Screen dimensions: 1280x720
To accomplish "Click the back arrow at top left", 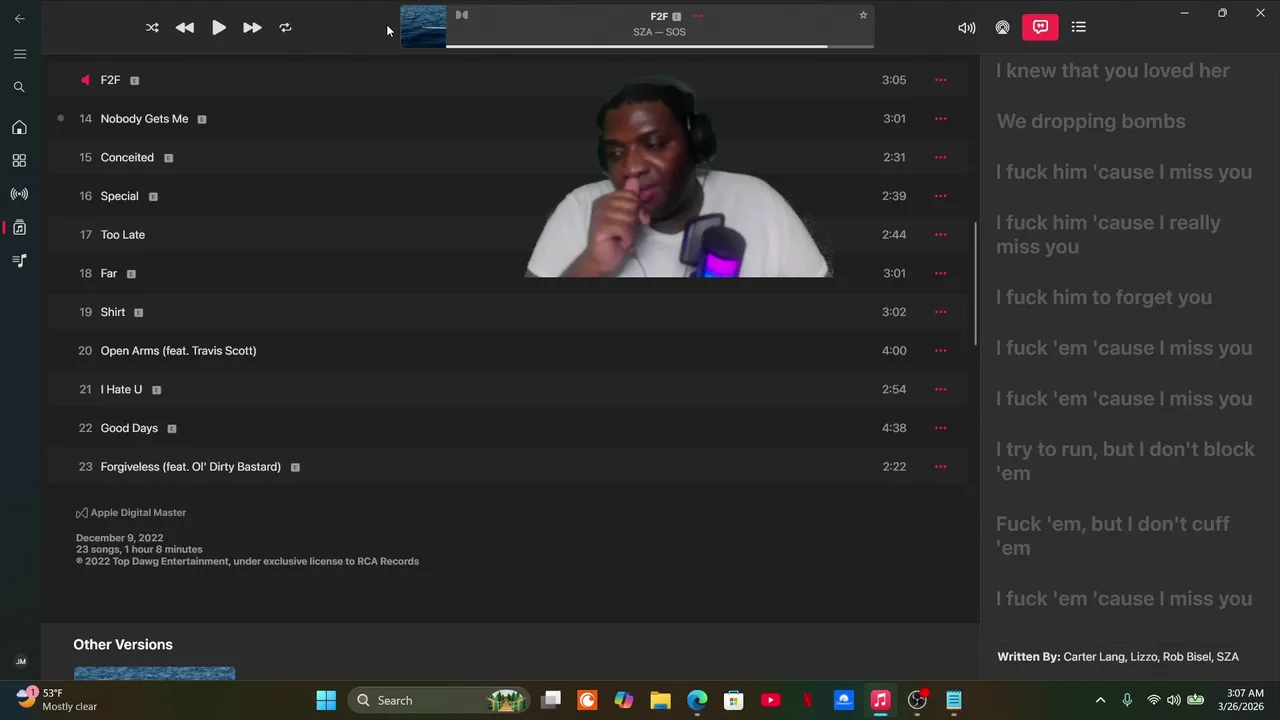I will 19,18.
